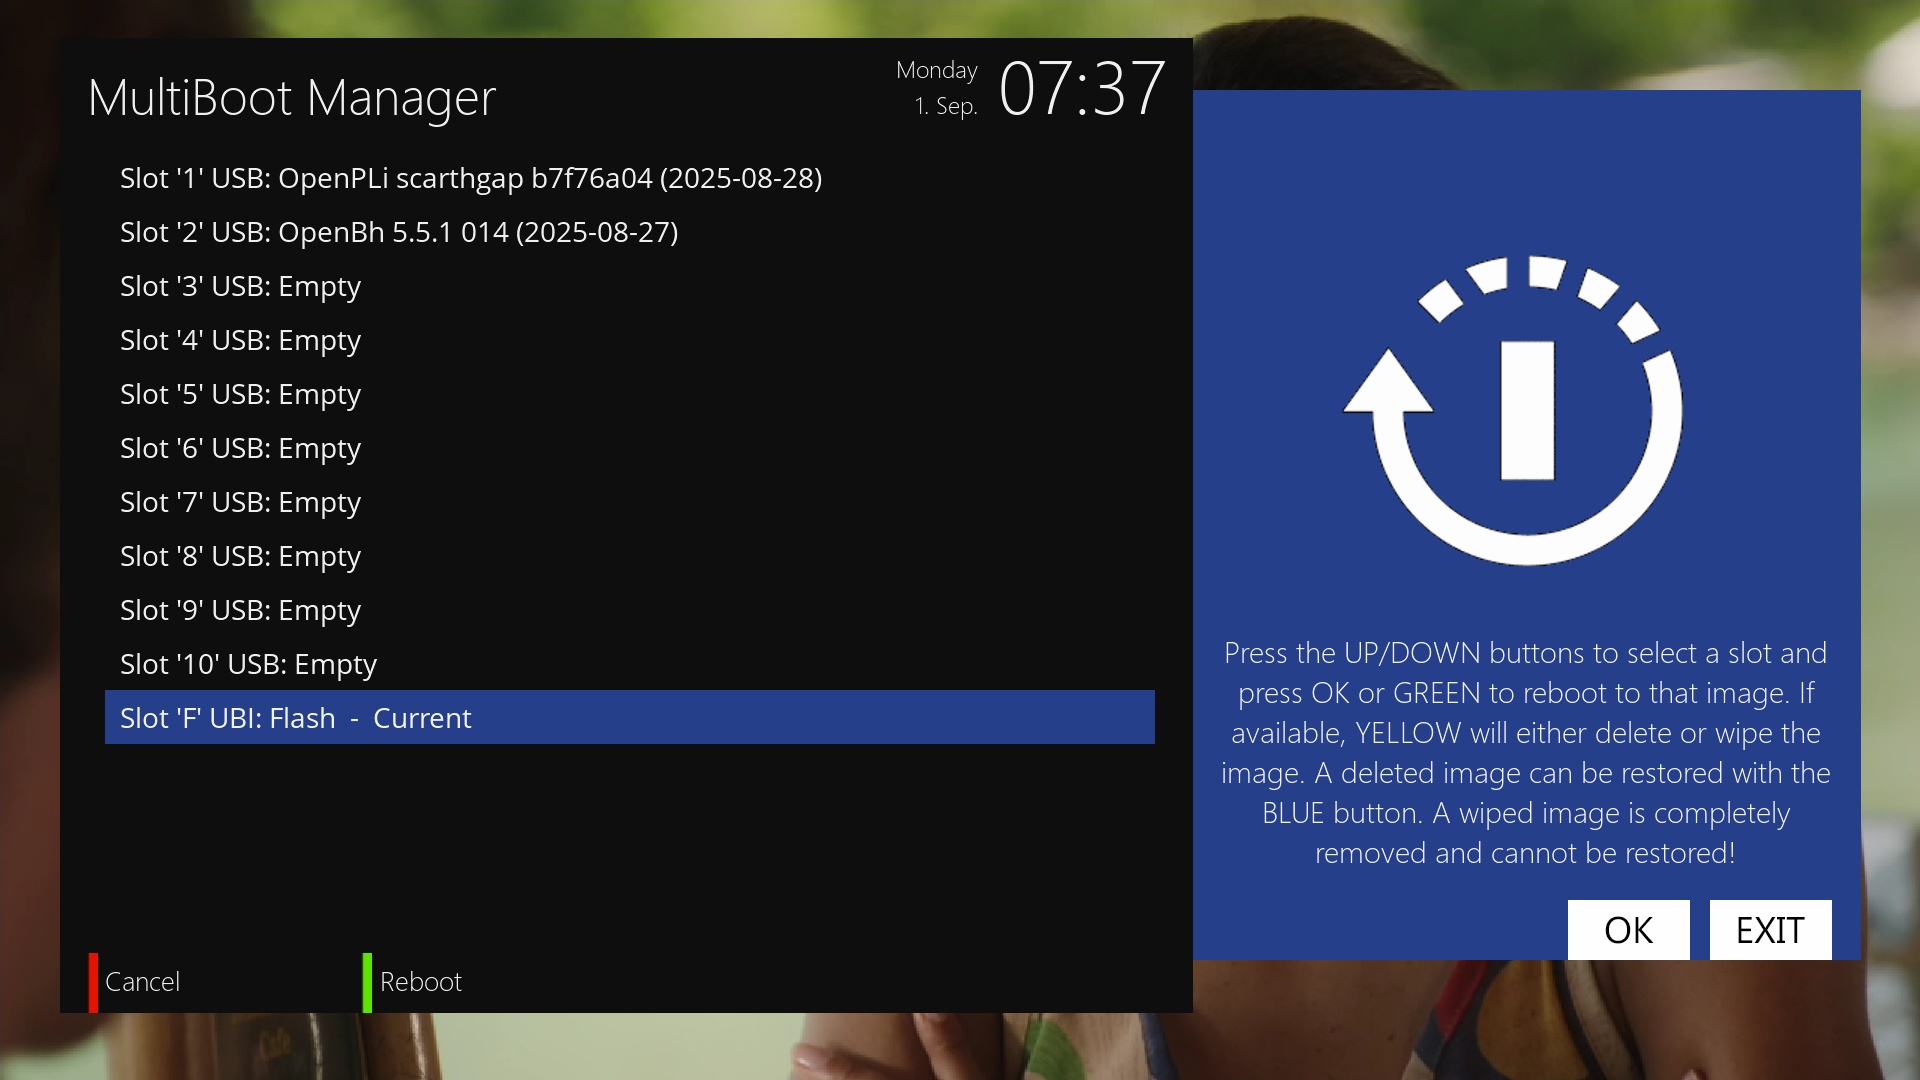Click the EXIT button in blue panel
The image size is (1920, 1080).
(1770, 930)
